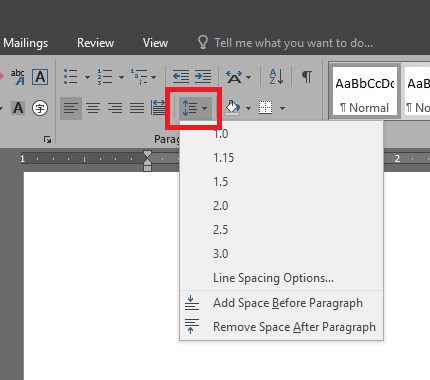Open Line Spacing Options

pyautogui.click(x=282, y=278)
